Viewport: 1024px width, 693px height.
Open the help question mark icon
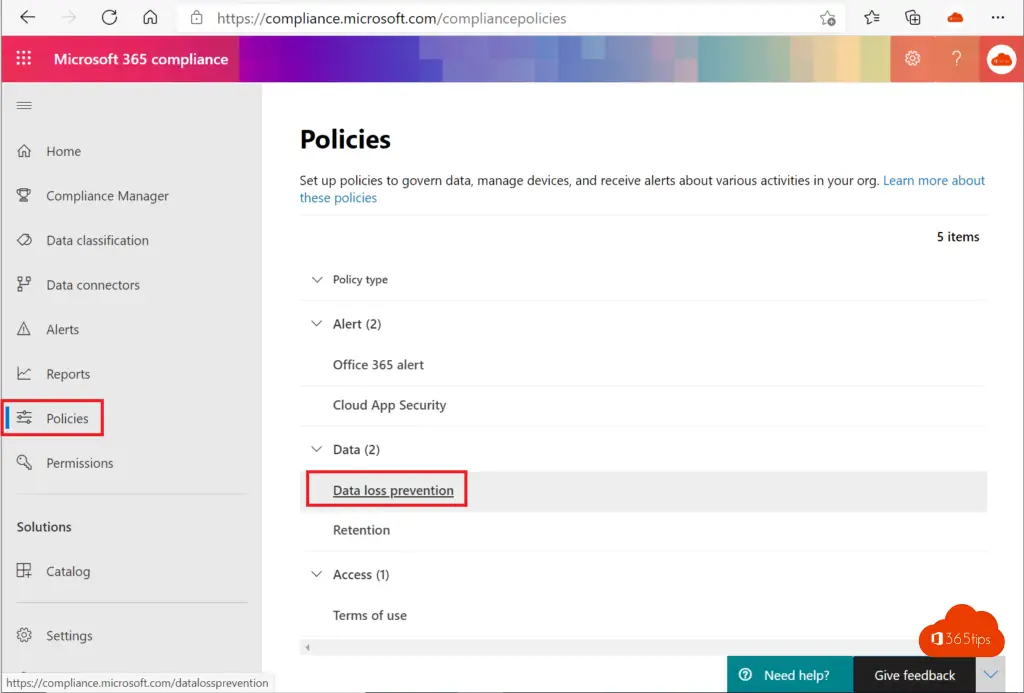coord(956,59)
